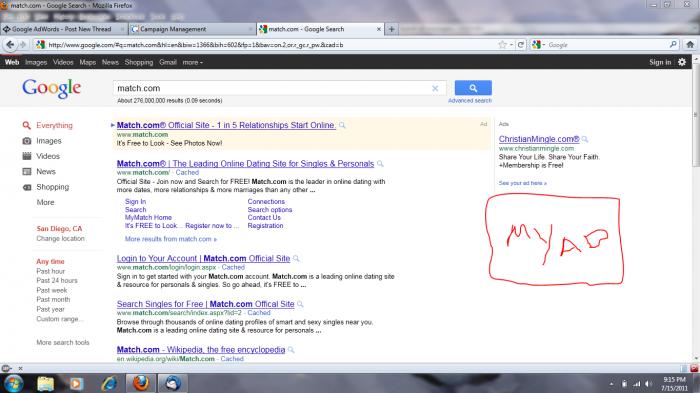Screen dimensions: 700x393
Task: Filter results to Past 24 hours
Action: pos(57,280)
